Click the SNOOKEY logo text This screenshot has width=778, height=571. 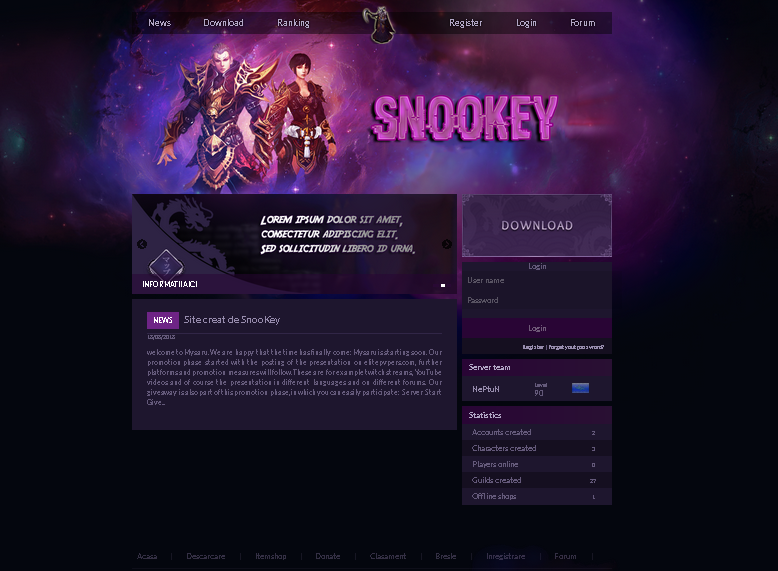coord(465,118)
